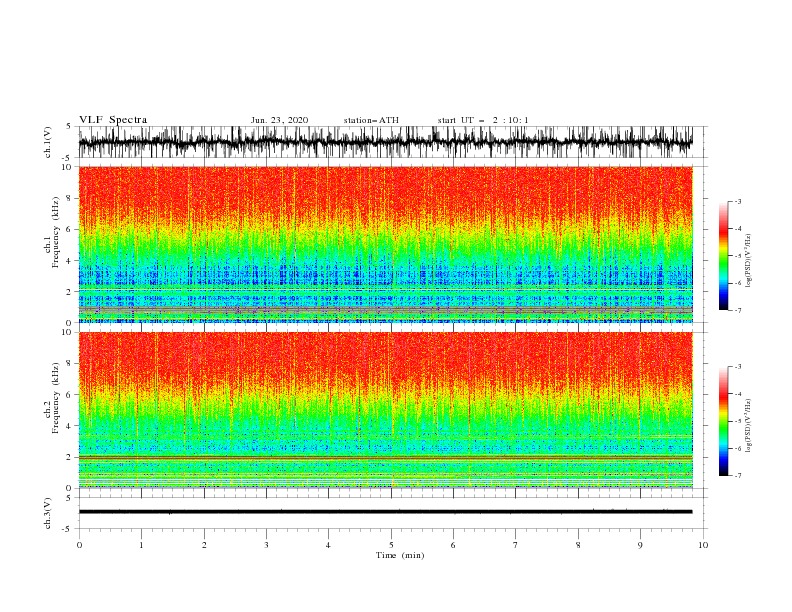Click the "8" kHz tick on ch.1 frequency axis

69,198
